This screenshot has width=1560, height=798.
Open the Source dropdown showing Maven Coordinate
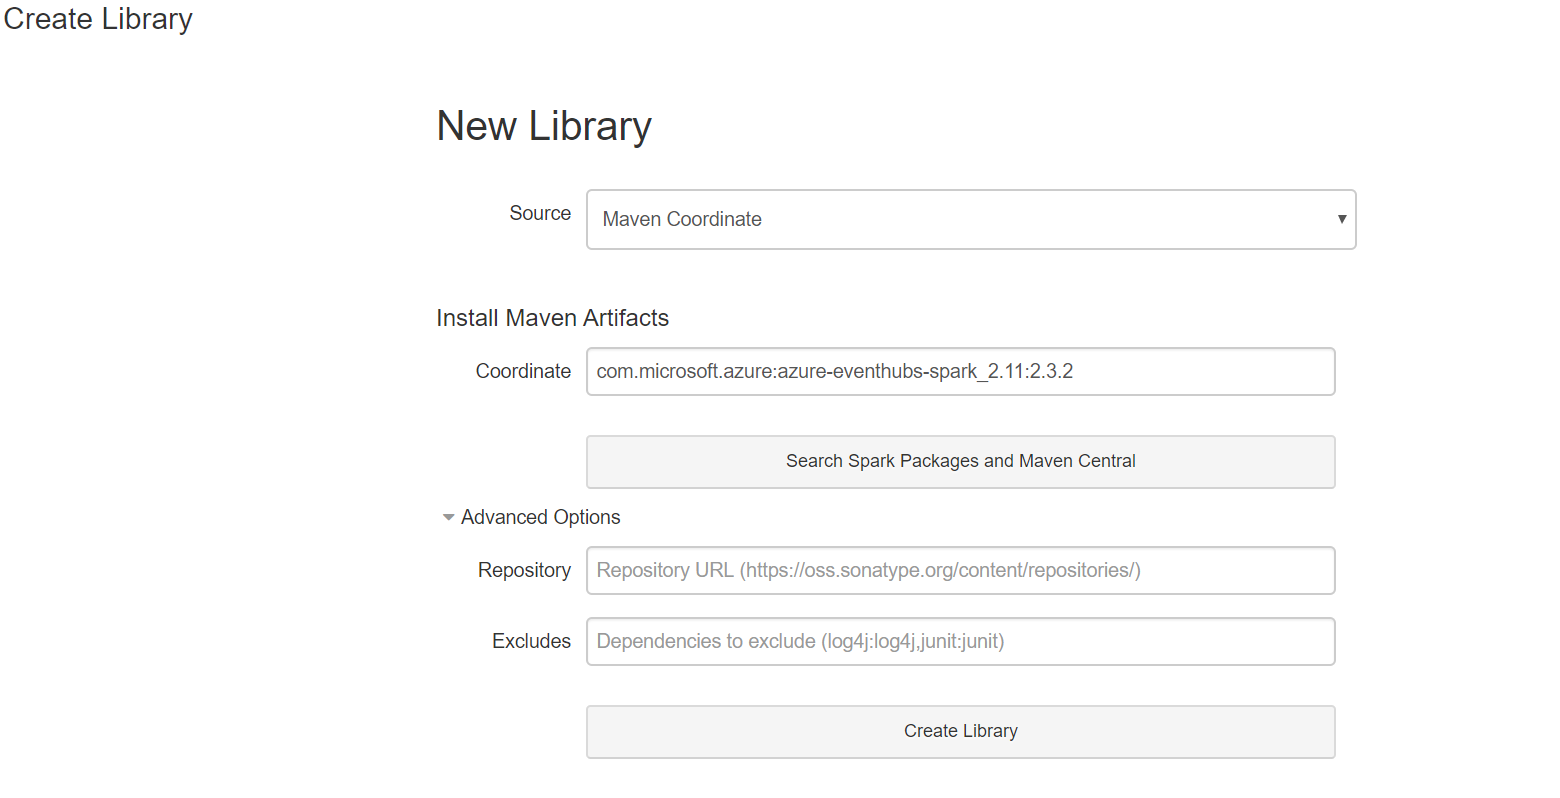point(971,219)
